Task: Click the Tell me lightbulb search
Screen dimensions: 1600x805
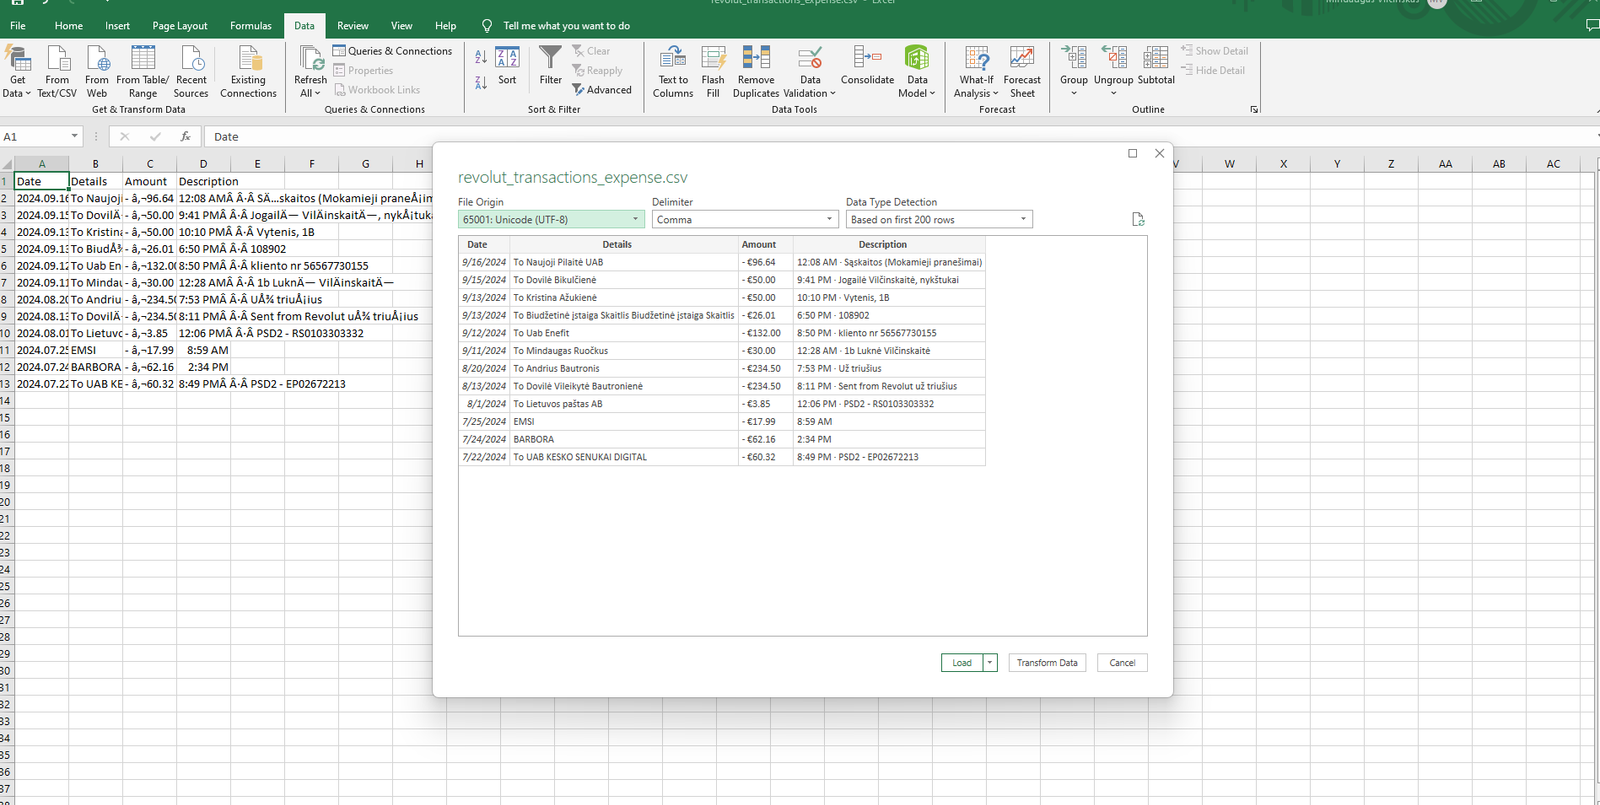Action: [x=487, y=26]
